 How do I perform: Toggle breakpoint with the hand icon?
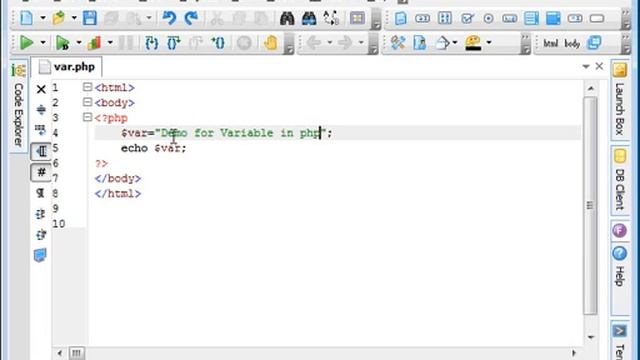coord(271,43)
